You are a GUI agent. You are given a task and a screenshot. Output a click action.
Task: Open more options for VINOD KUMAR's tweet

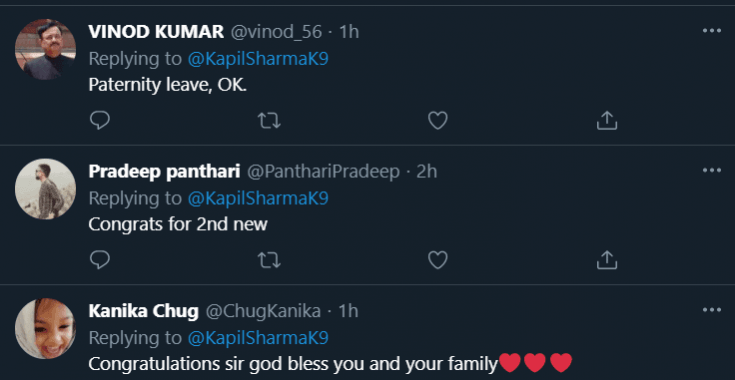(x=712, y=31)
